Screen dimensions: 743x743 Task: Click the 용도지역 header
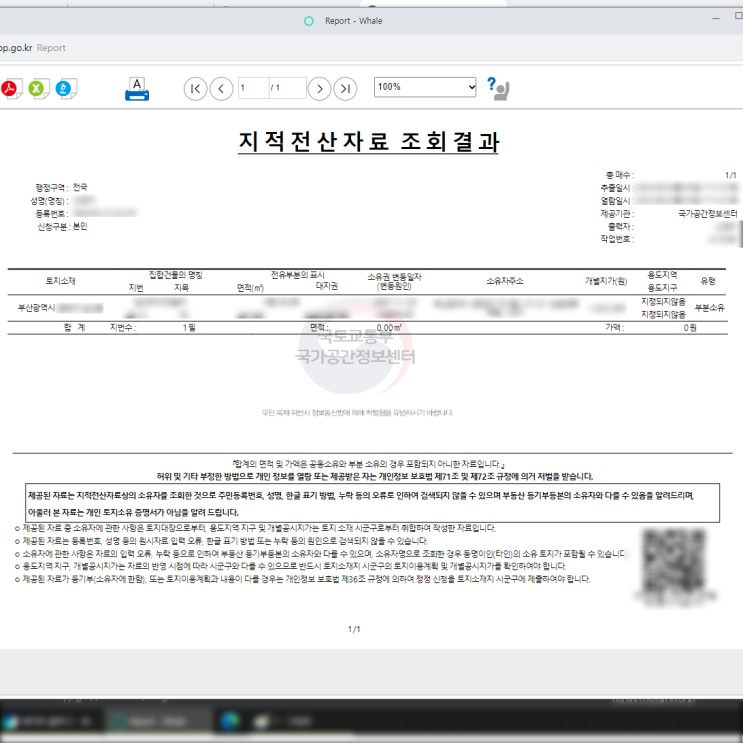click(x=662, y=275)
